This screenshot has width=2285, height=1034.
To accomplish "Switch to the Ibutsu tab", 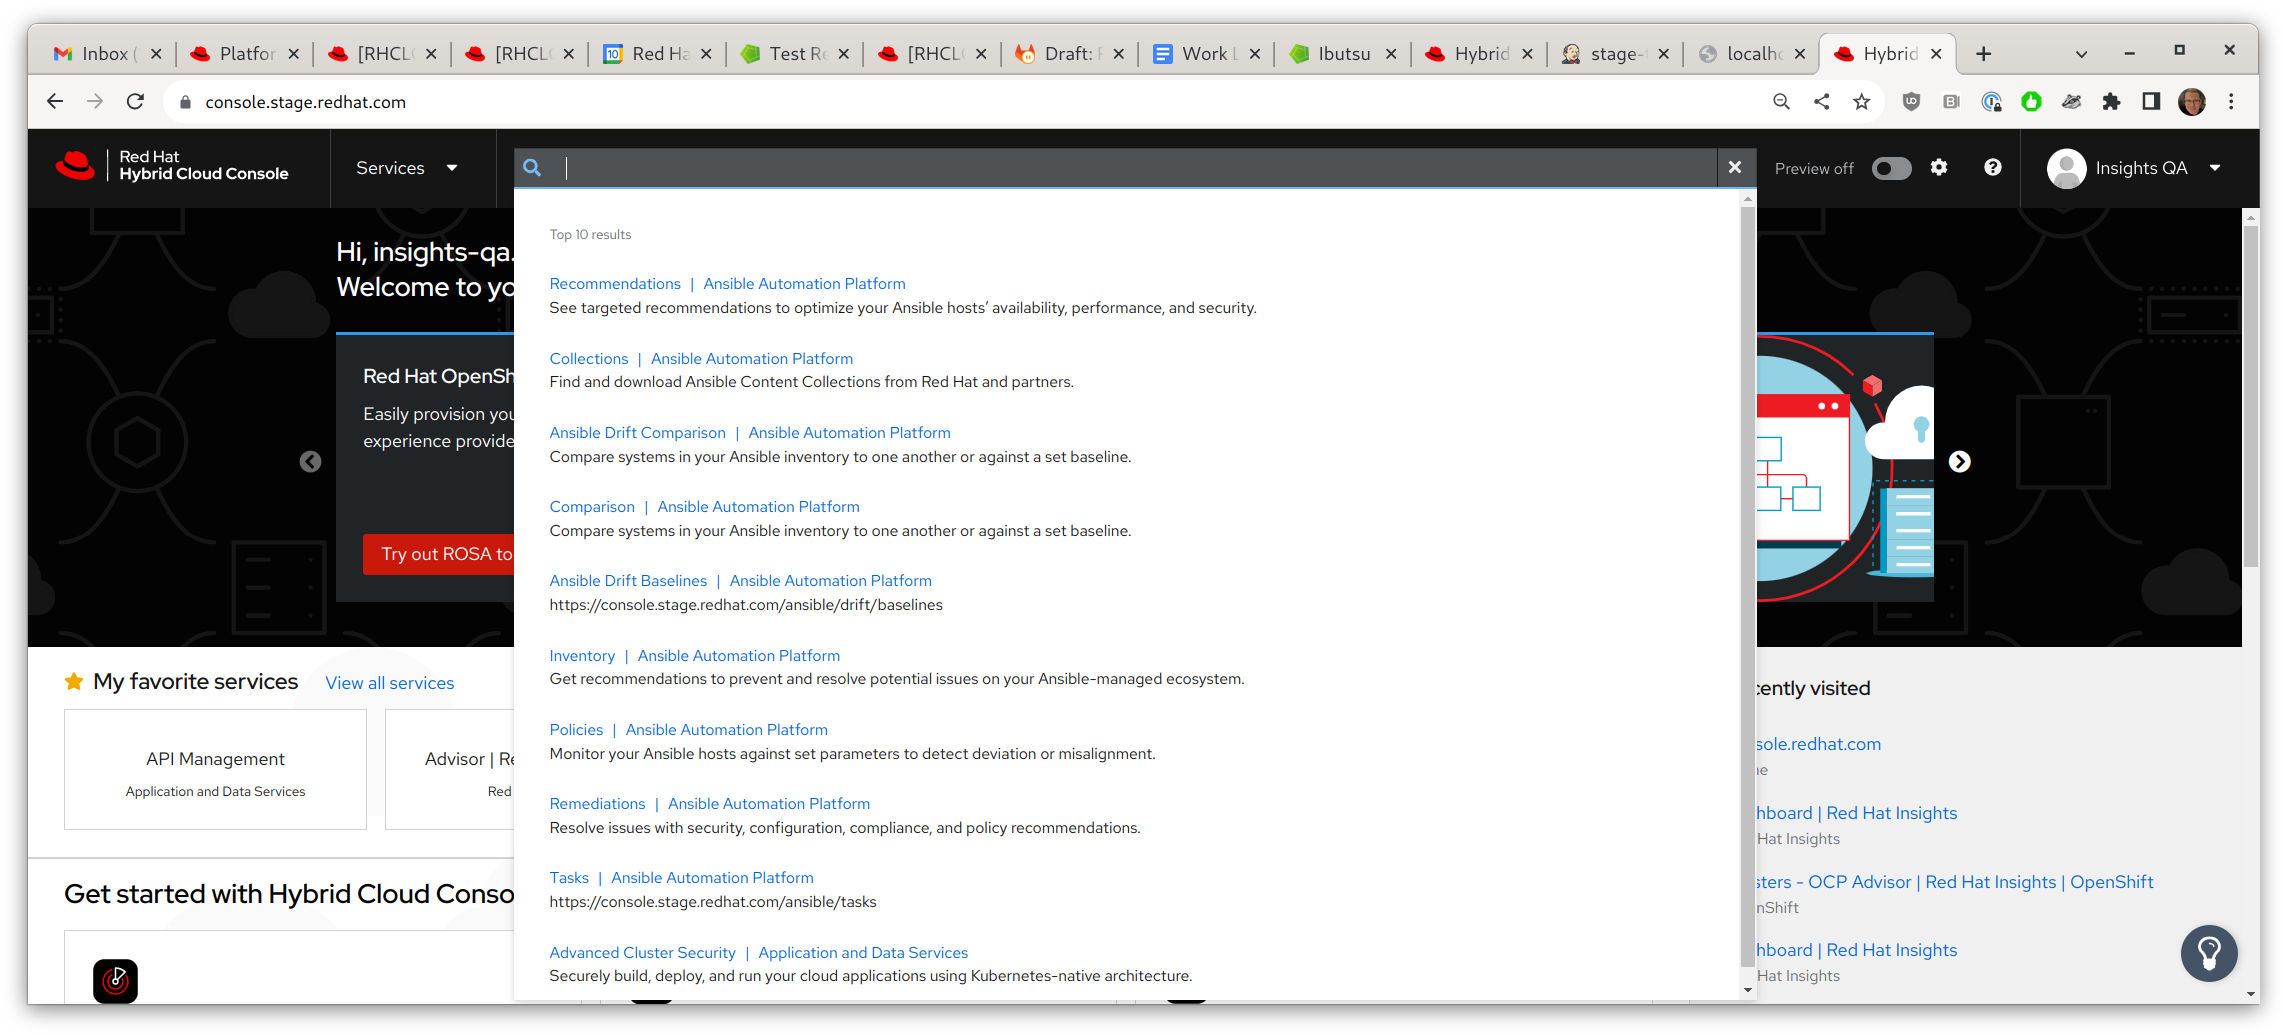I will [1345, 53].
